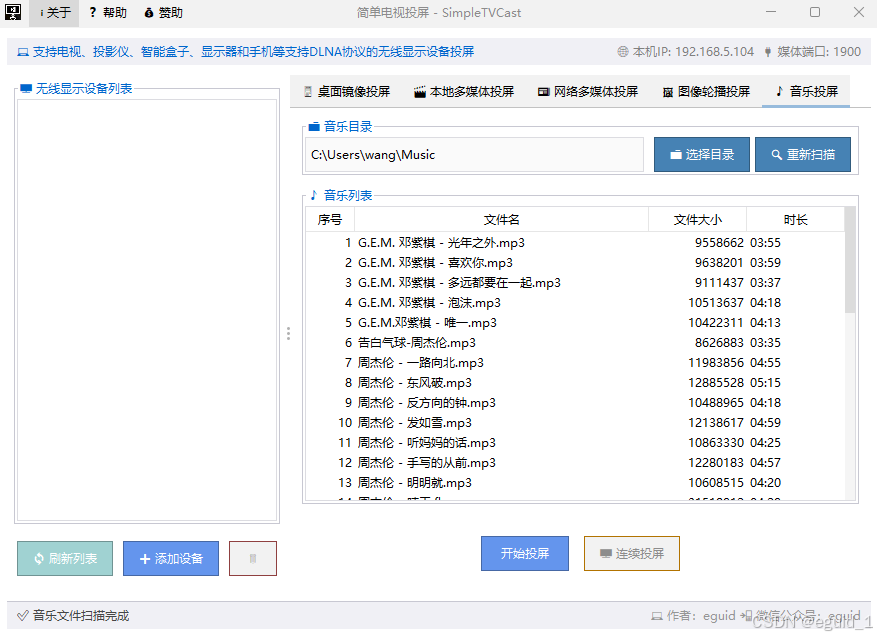Click the 音乐文件扫描完成 status text
877x637 pixels.
pyautogui.click(x=81, y=616)
